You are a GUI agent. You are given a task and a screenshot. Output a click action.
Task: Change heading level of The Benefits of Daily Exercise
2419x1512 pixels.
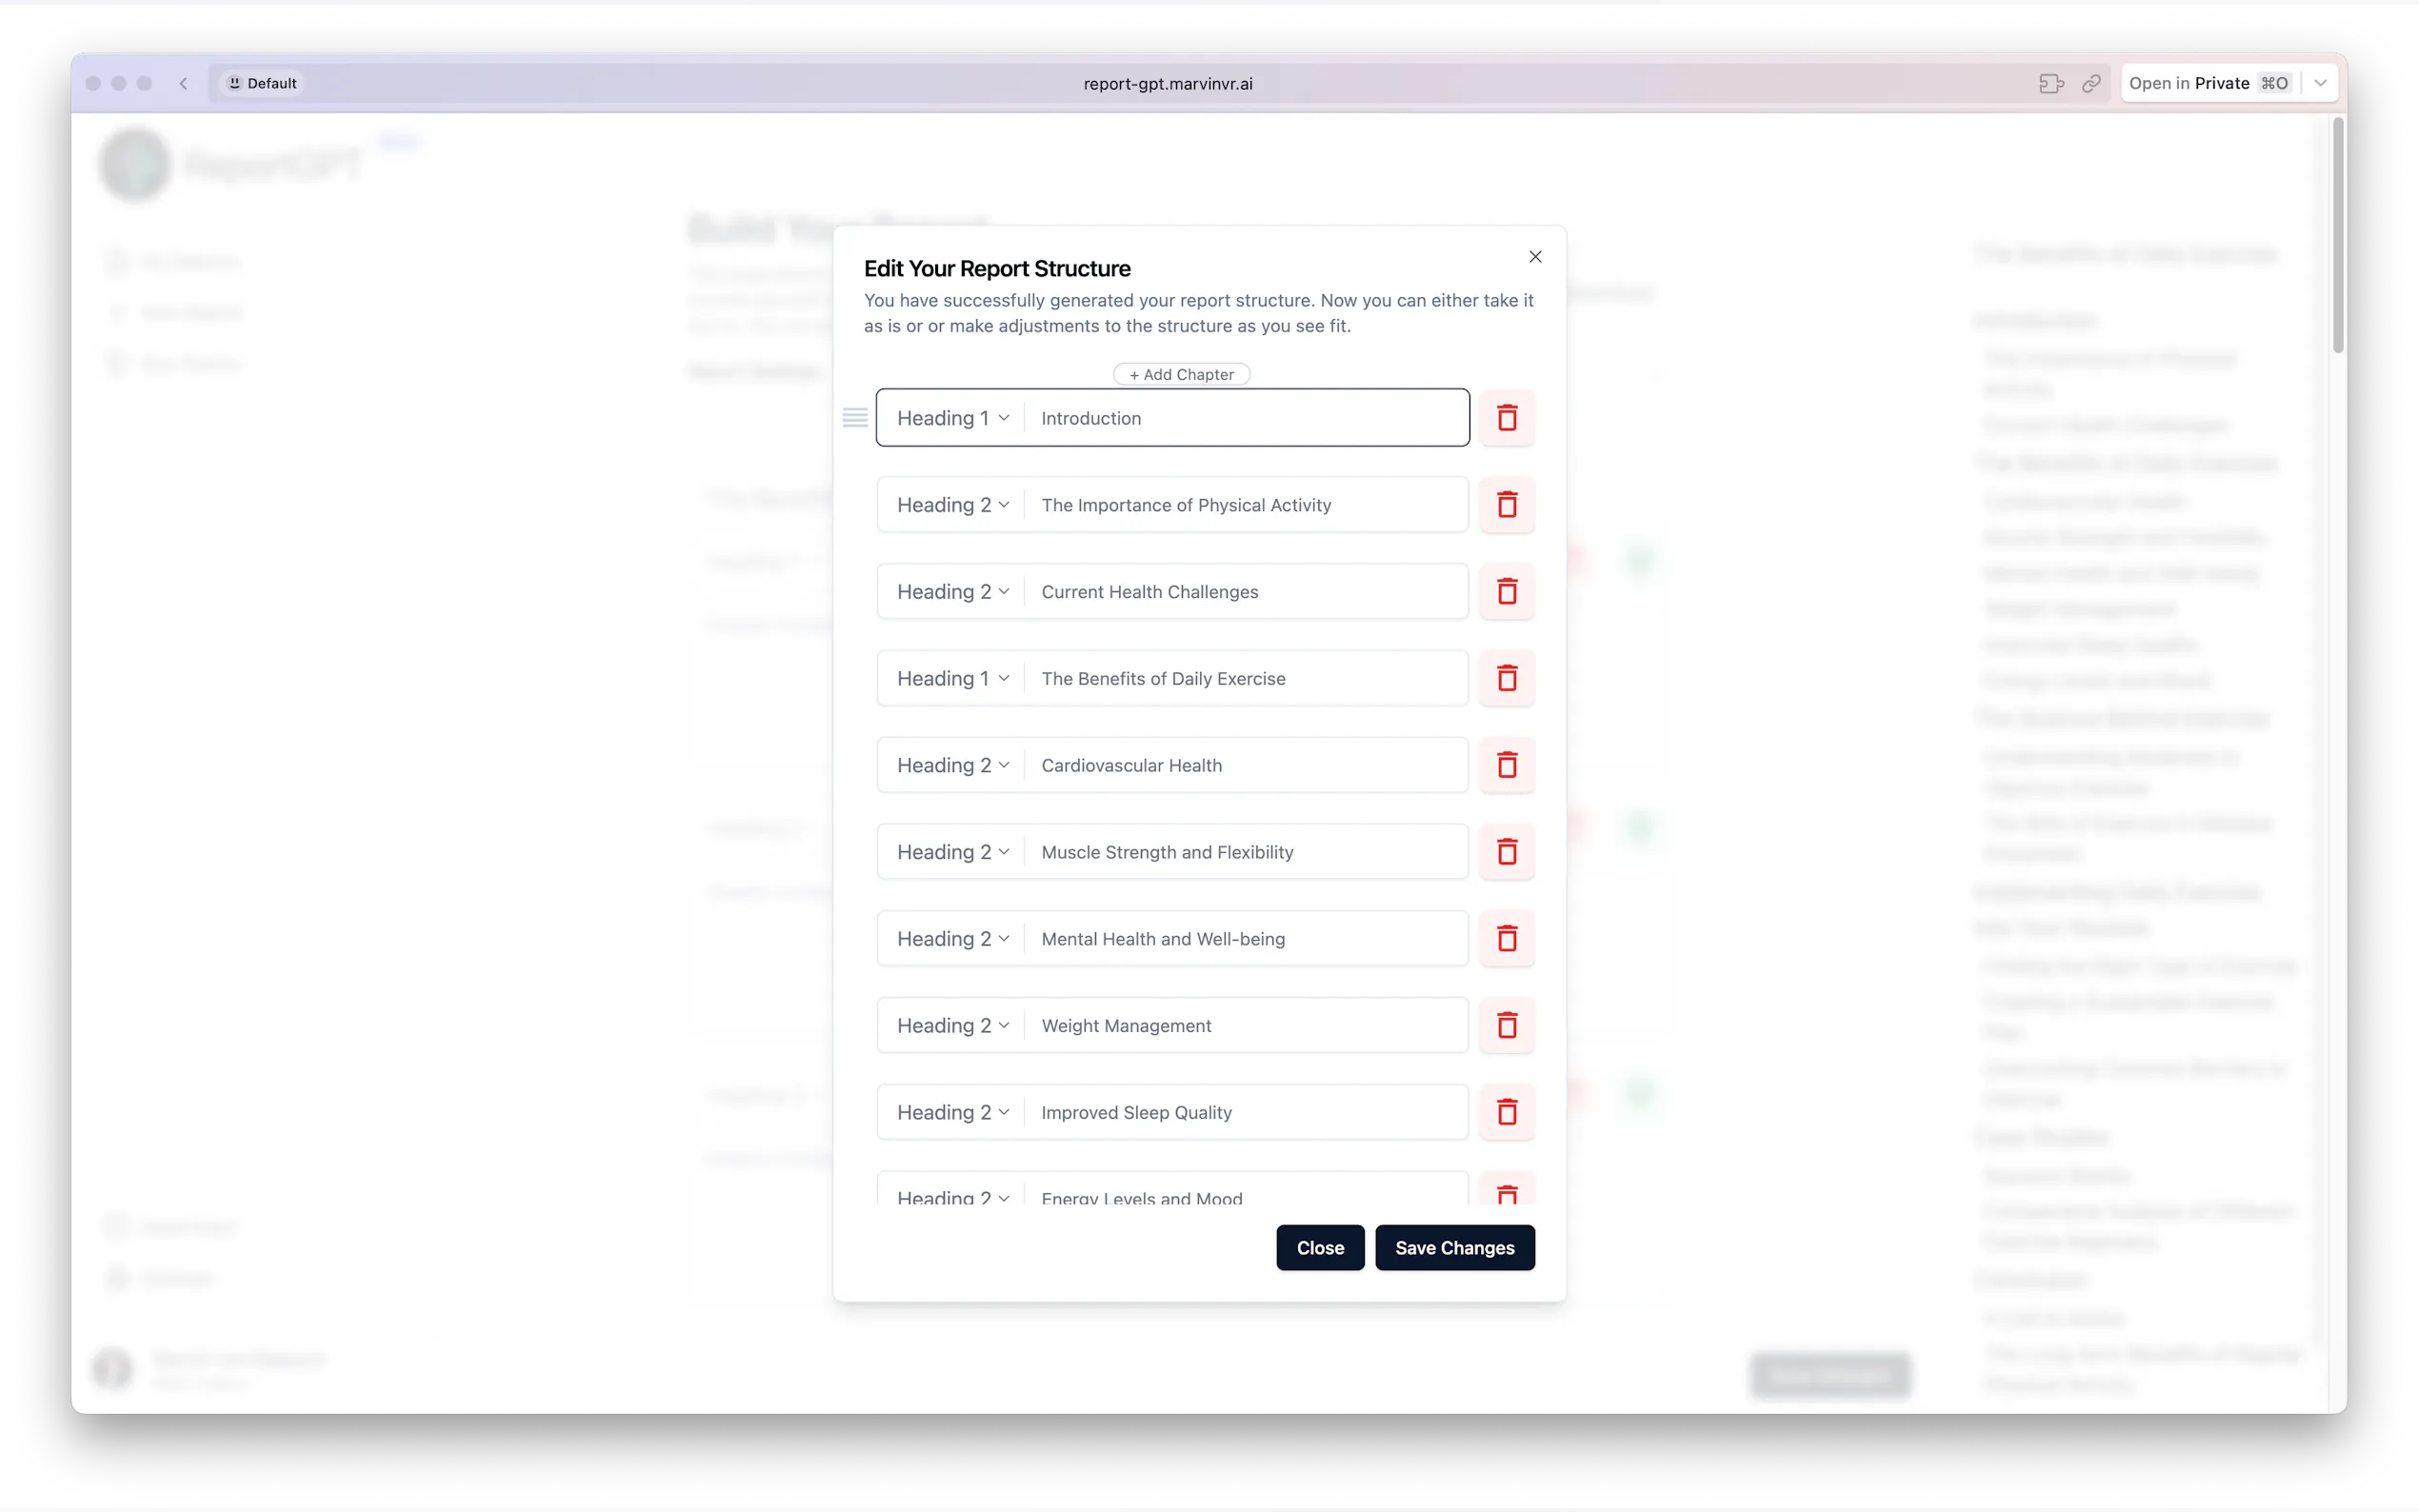click(x=952, y=679)
